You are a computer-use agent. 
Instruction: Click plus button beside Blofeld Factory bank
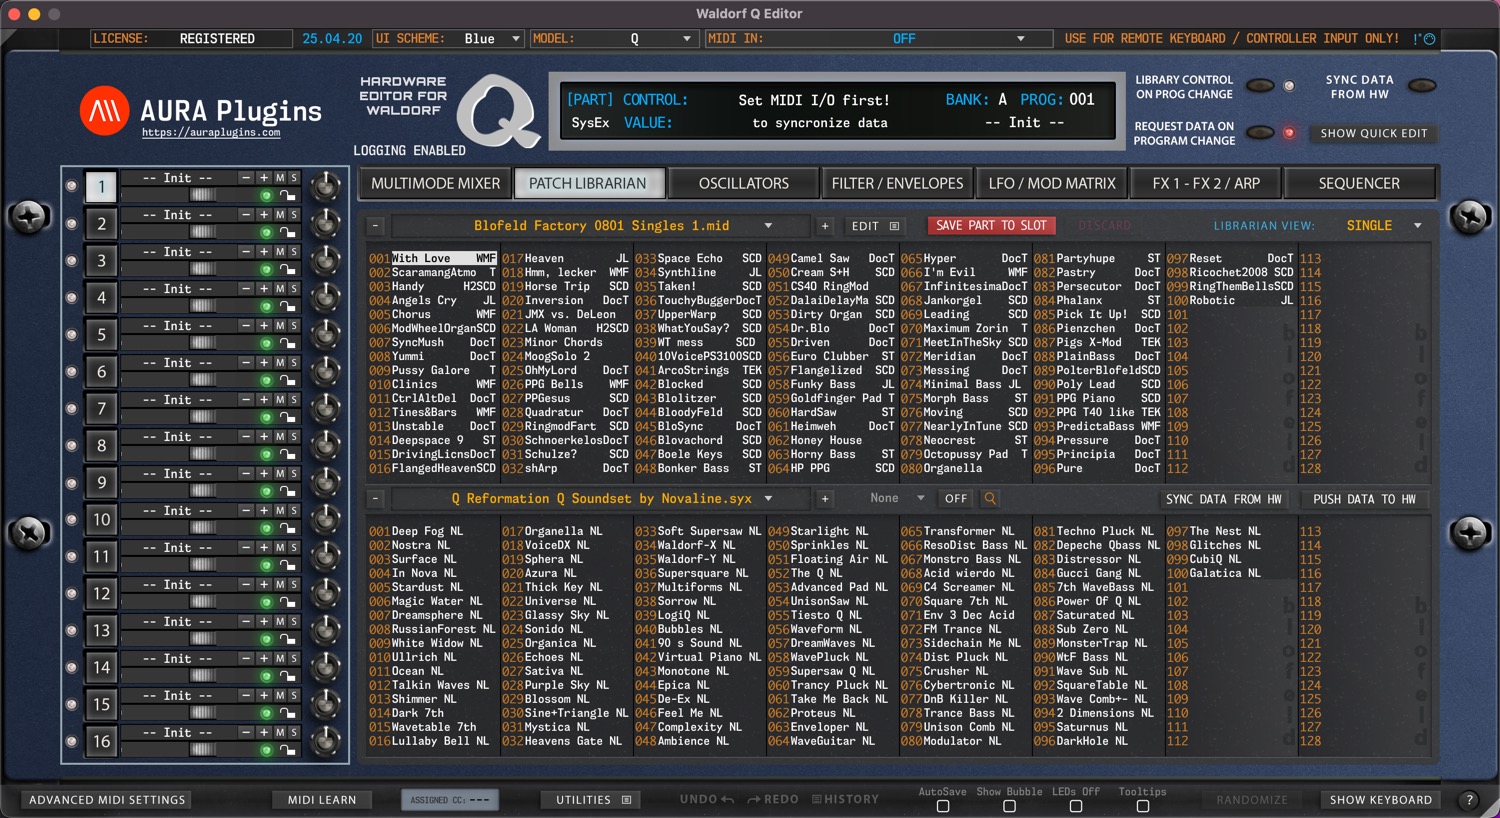[825, 226]
